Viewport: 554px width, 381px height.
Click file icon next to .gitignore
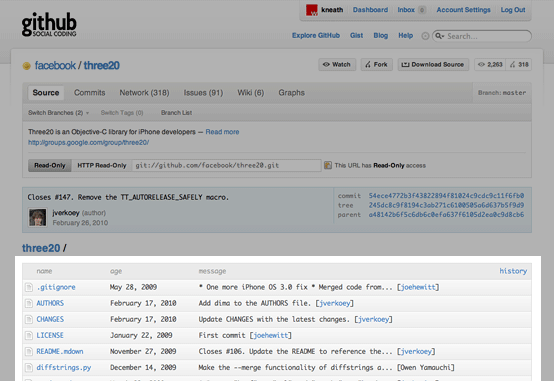[x=29, y=287]
